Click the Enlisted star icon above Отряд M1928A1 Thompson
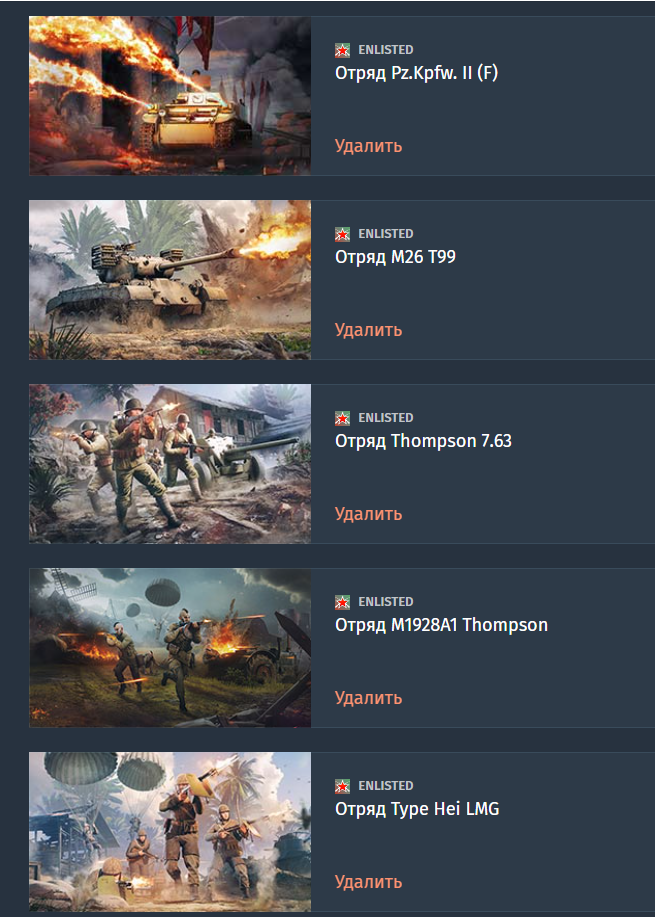Image resolution: width=655 pixels, height=917 pixels. [342, 602]
